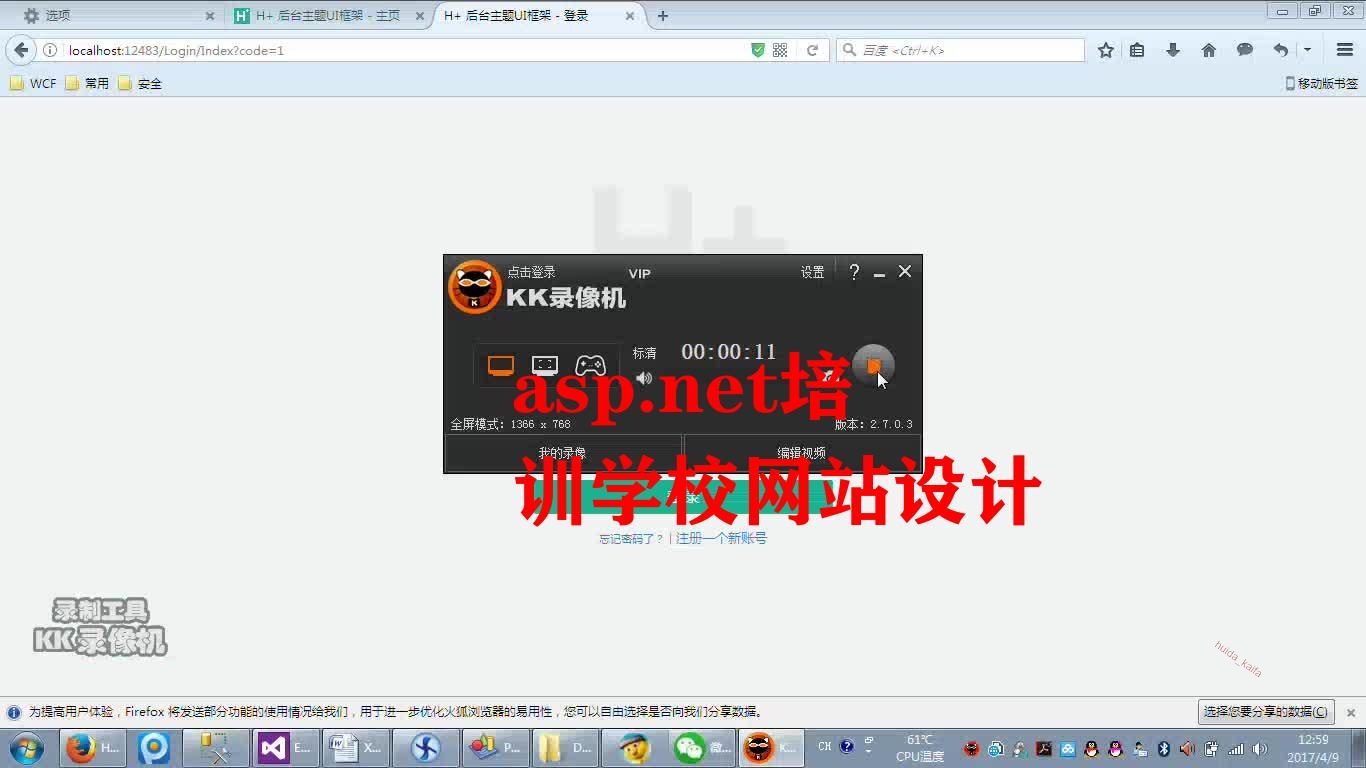
Task: Click the stop recording button
Action: [x=875, y=366]
